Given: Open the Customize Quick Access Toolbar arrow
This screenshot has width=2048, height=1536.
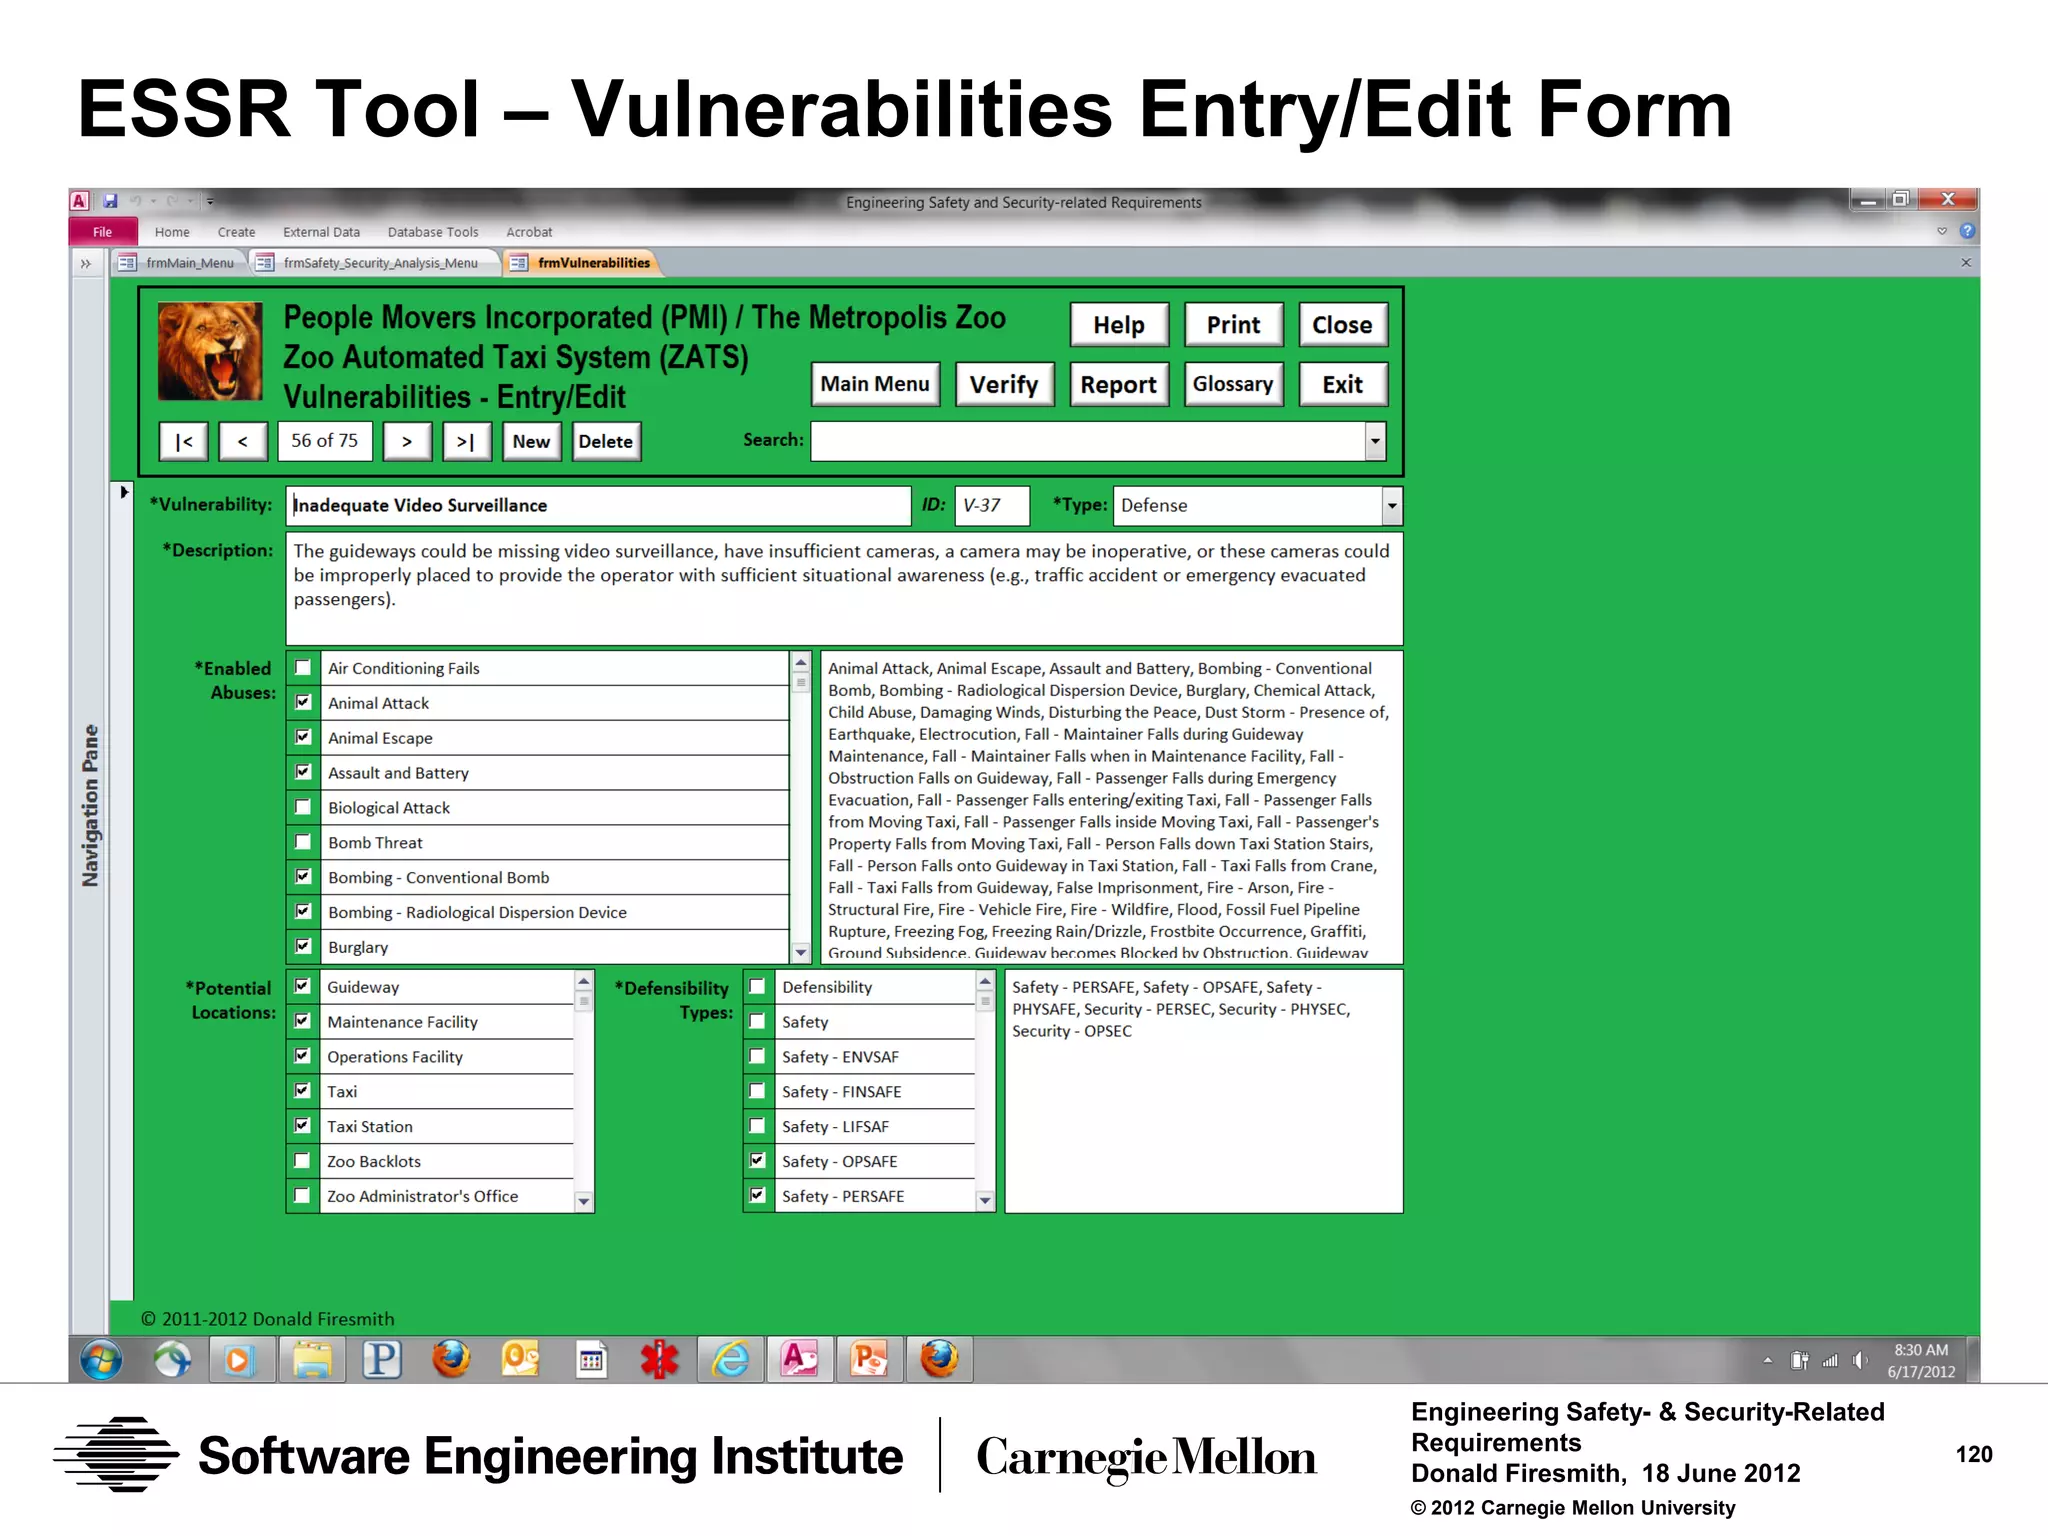Looking at the screenshot, I should click(210, 201).
